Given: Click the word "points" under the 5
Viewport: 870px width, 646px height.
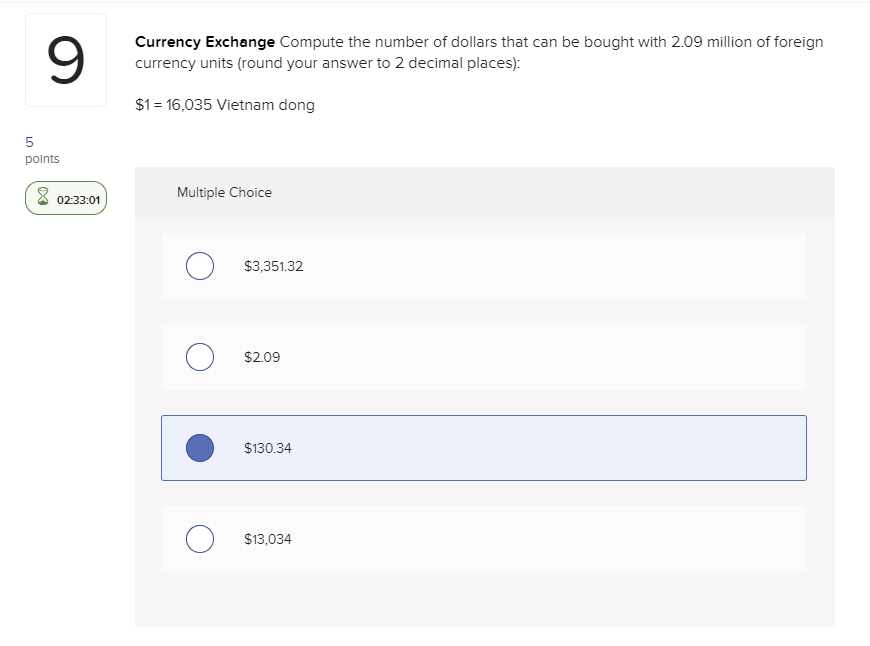Looking at the screenshot, I should [42, 159].
